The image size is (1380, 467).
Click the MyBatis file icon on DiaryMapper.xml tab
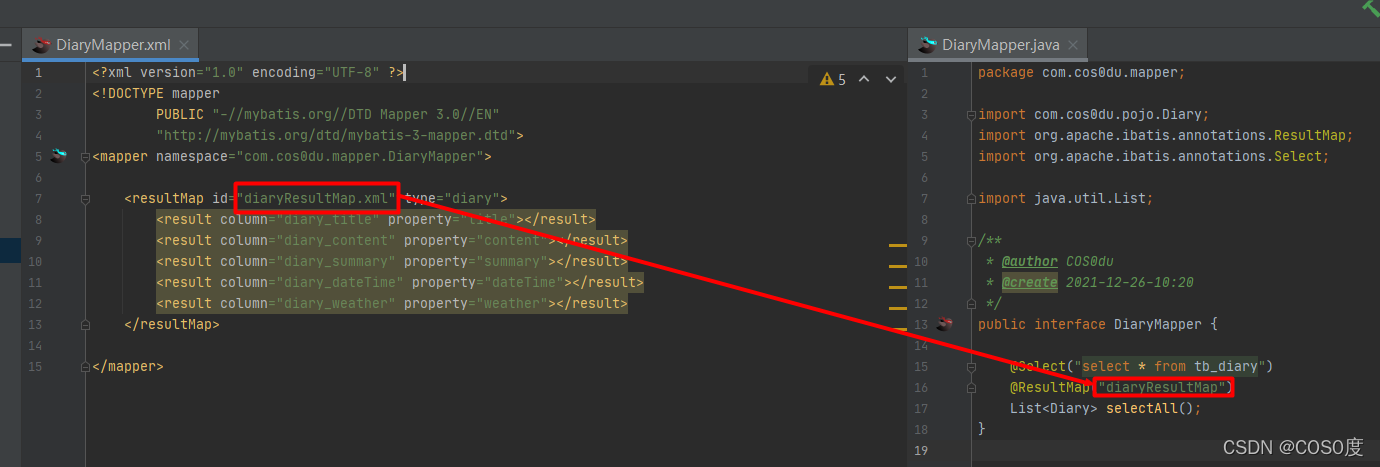click(41, 45)
